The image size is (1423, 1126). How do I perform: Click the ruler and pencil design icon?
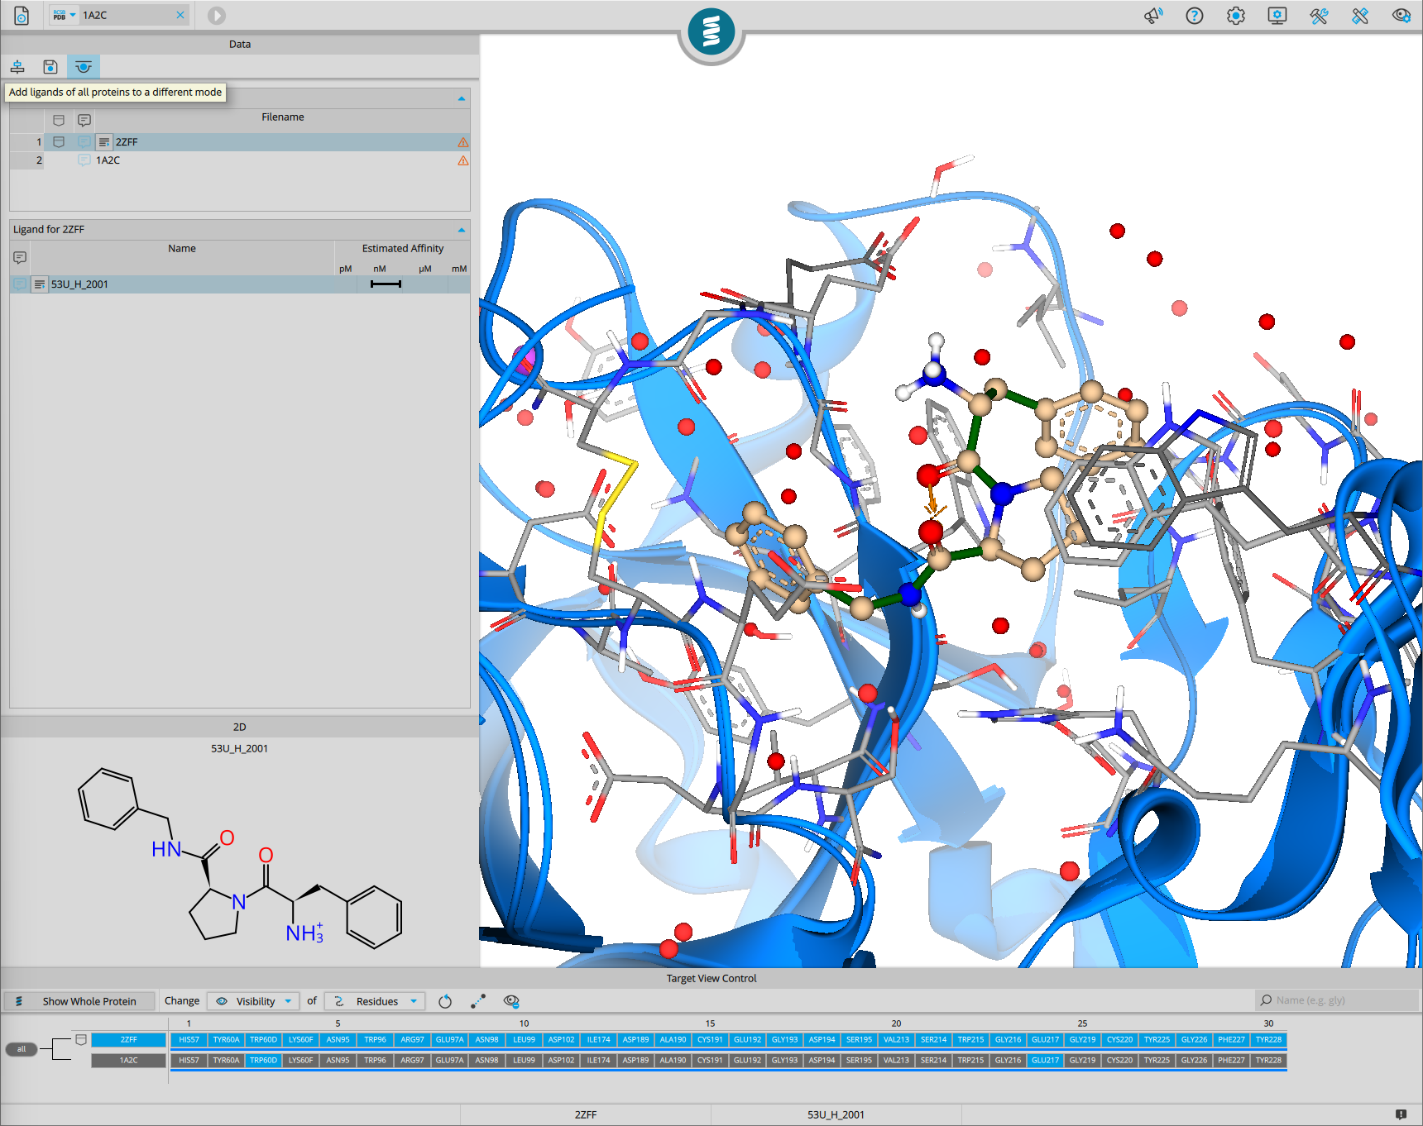click(1360, 16)
